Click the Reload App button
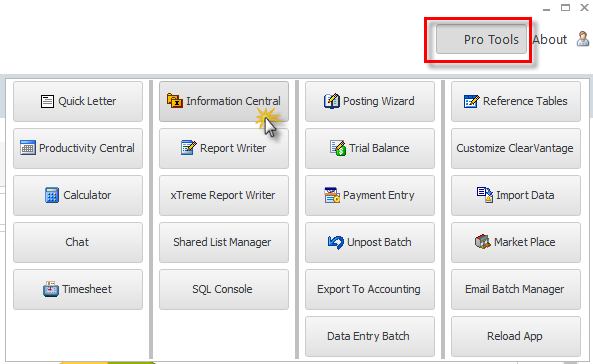The image size is (593, 364). pyautogui.click(x=516, y=336)
